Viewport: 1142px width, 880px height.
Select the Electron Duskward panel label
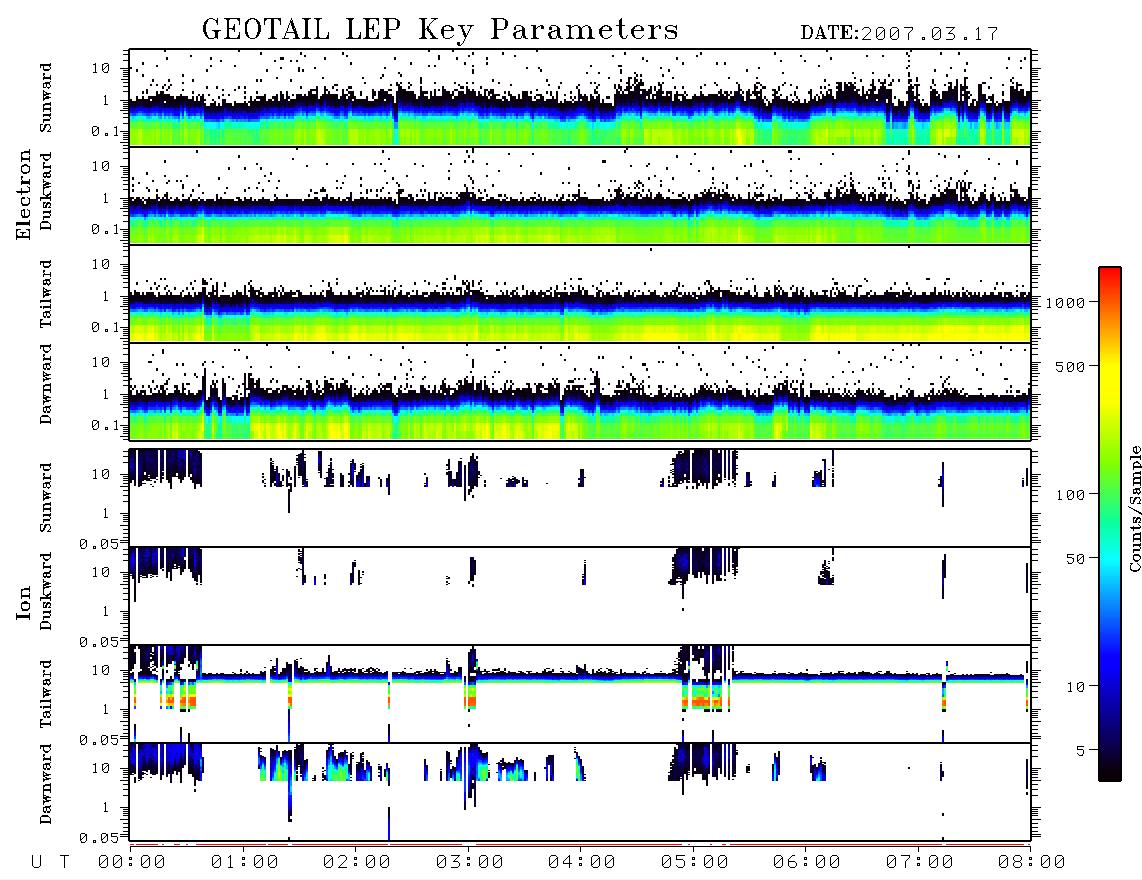46,191
